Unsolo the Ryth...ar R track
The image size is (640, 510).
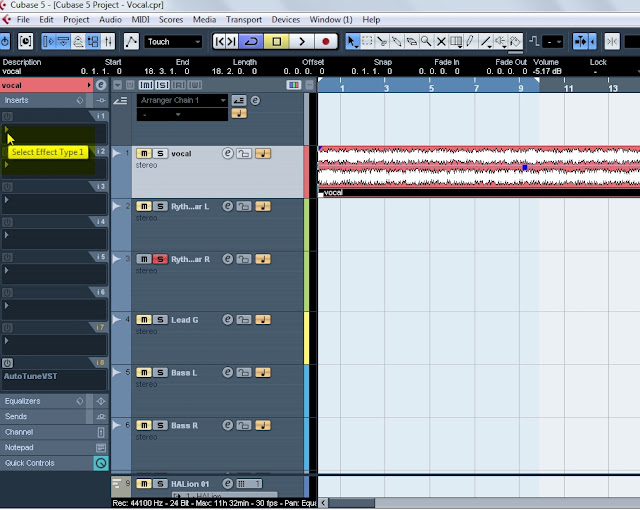[x=160, y=259]
